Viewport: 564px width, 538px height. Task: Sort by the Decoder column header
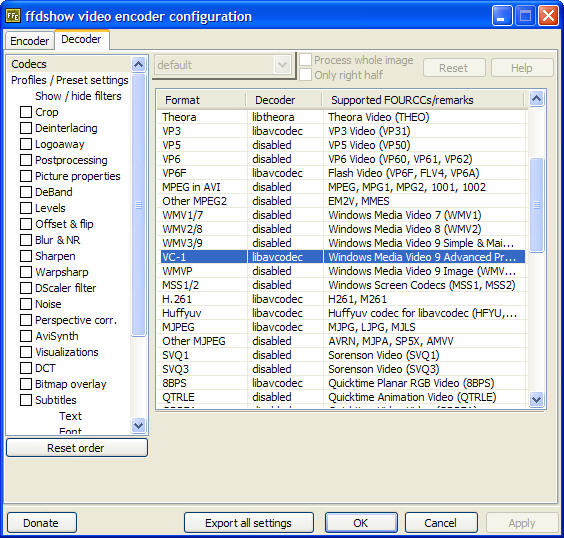click(285, 100)
